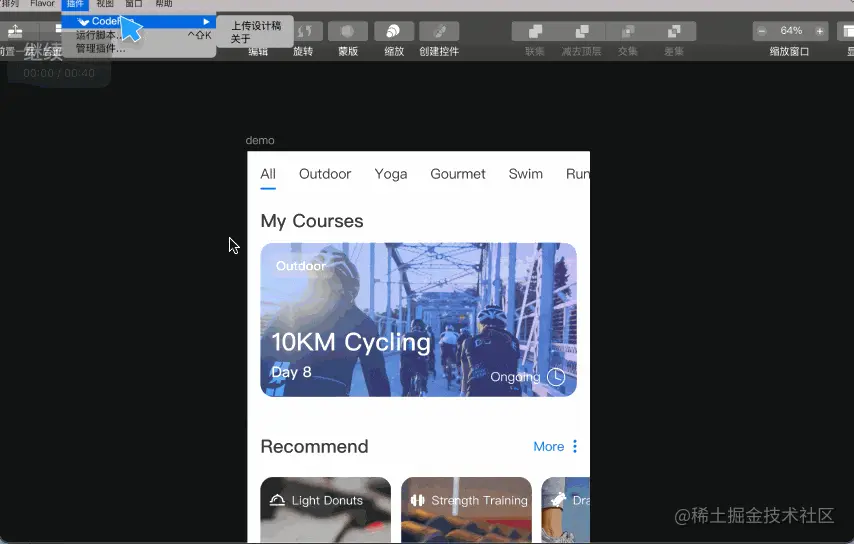Click the Bring Forward toolbar icon
Image resolution: width=854 pixels, height=544 pixels.
coord(15,32)
